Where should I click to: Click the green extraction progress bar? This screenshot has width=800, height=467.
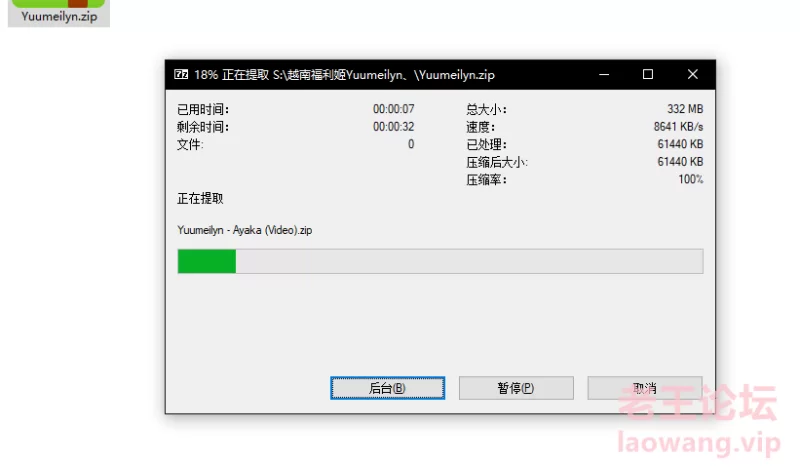440,261
